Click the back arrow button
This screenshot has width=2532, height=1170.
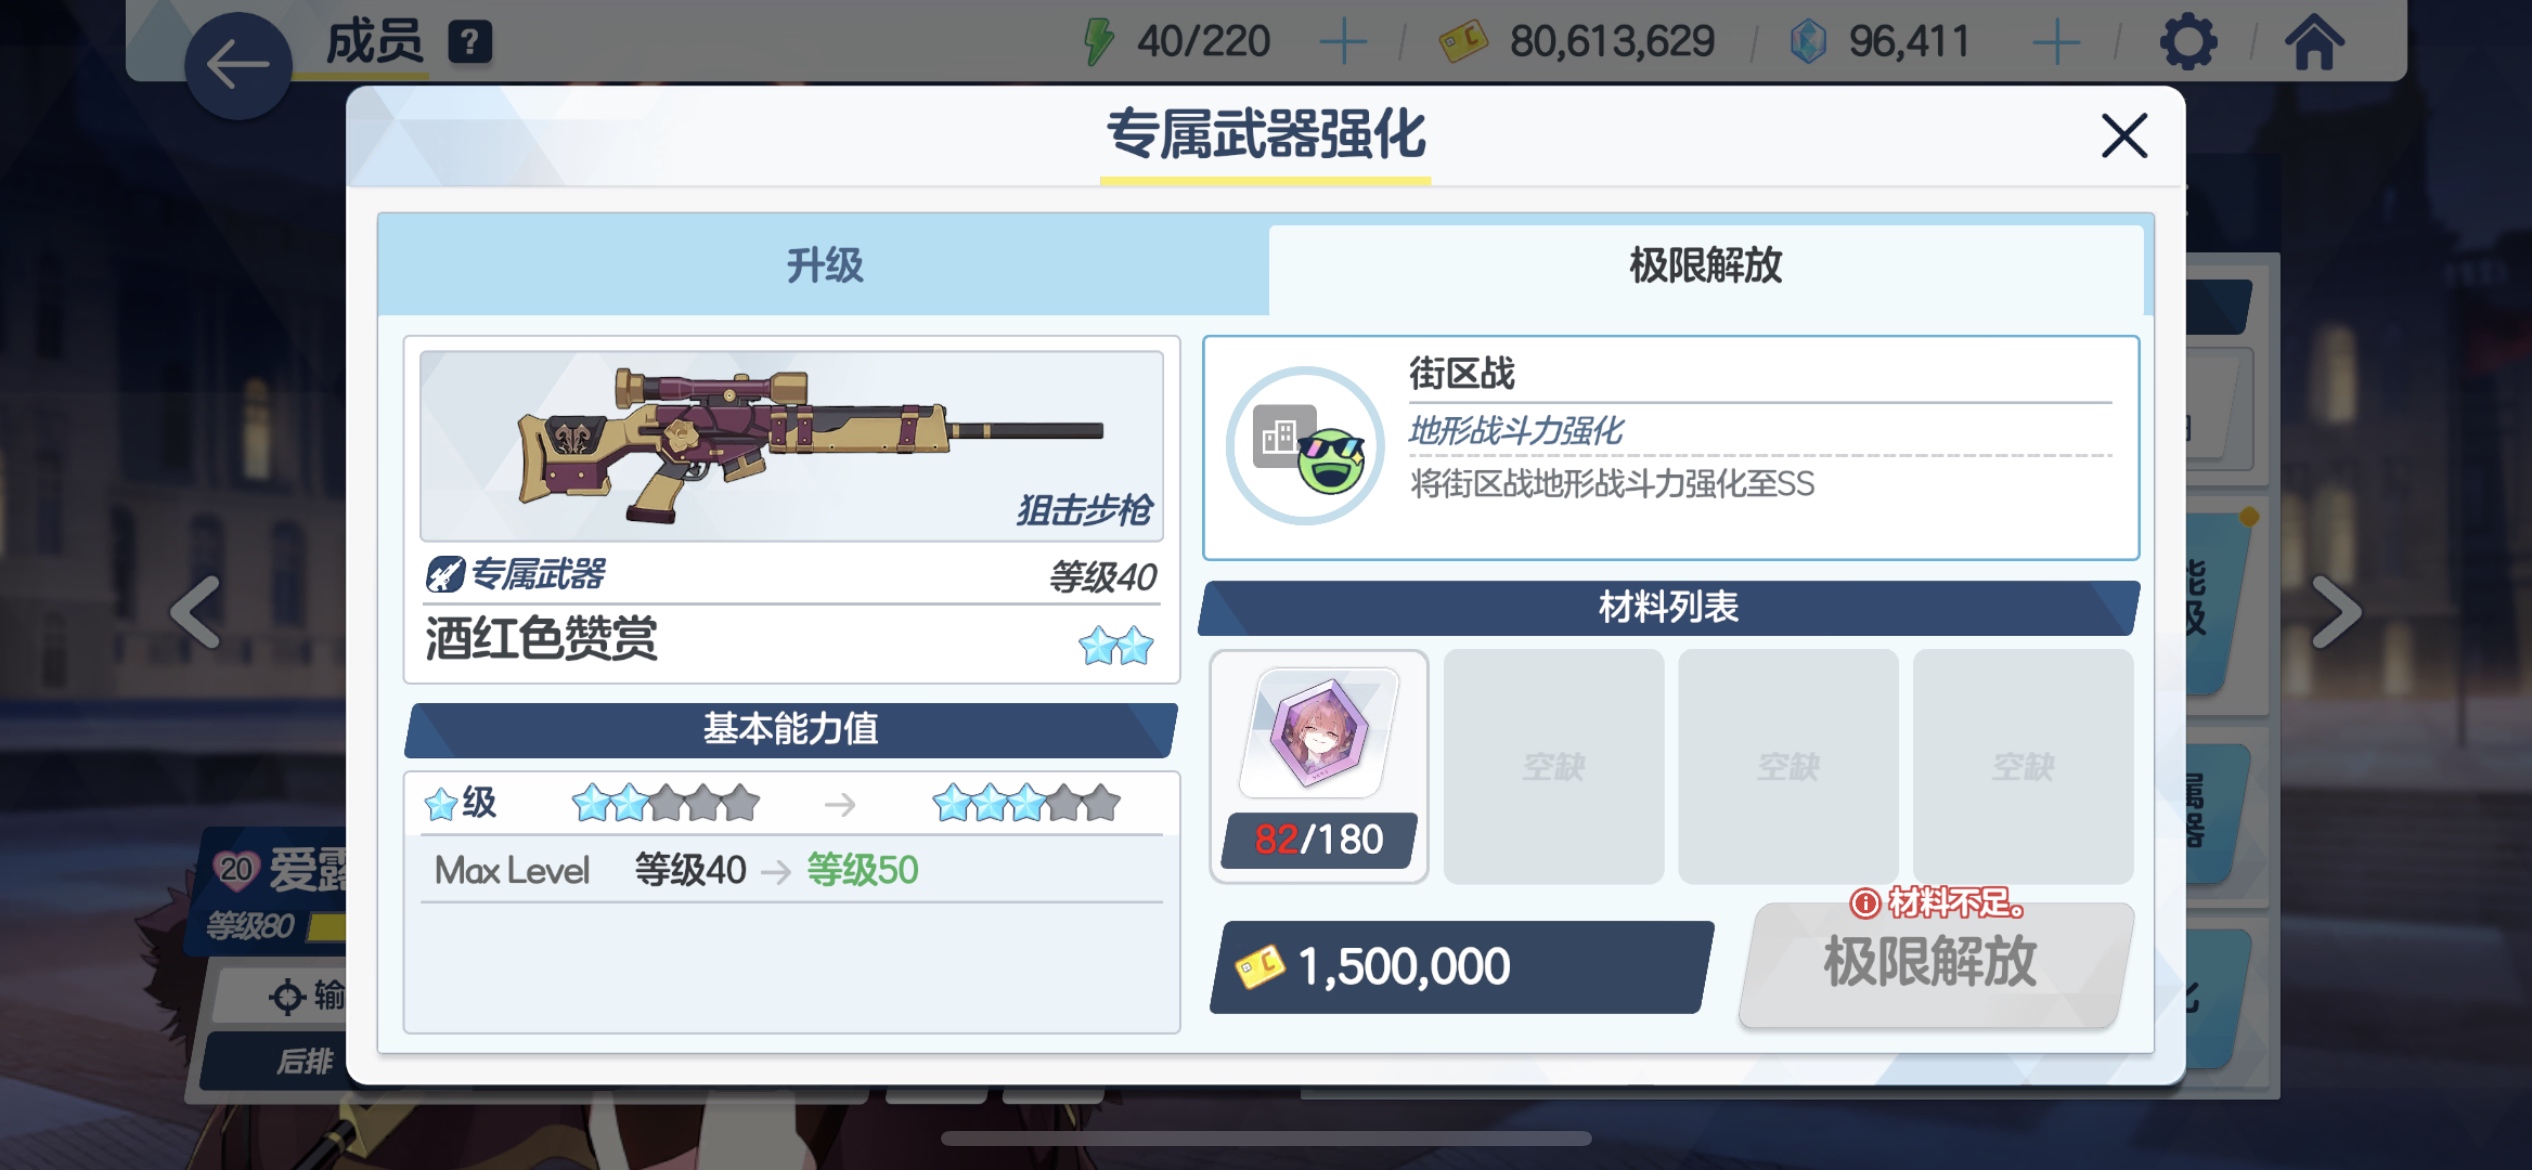point(238,66)
